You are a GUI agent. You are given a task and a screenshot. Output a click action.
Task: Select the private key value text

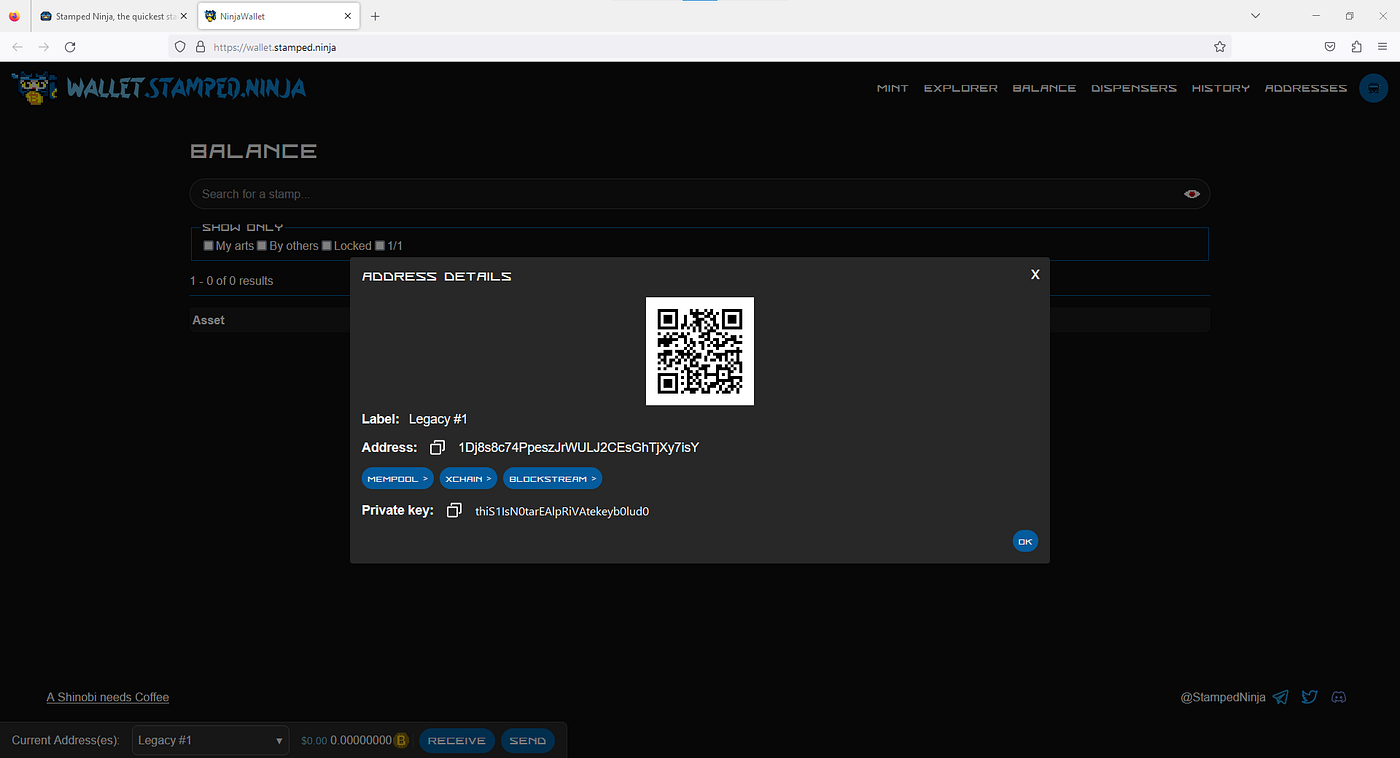[x=562, y=511]
